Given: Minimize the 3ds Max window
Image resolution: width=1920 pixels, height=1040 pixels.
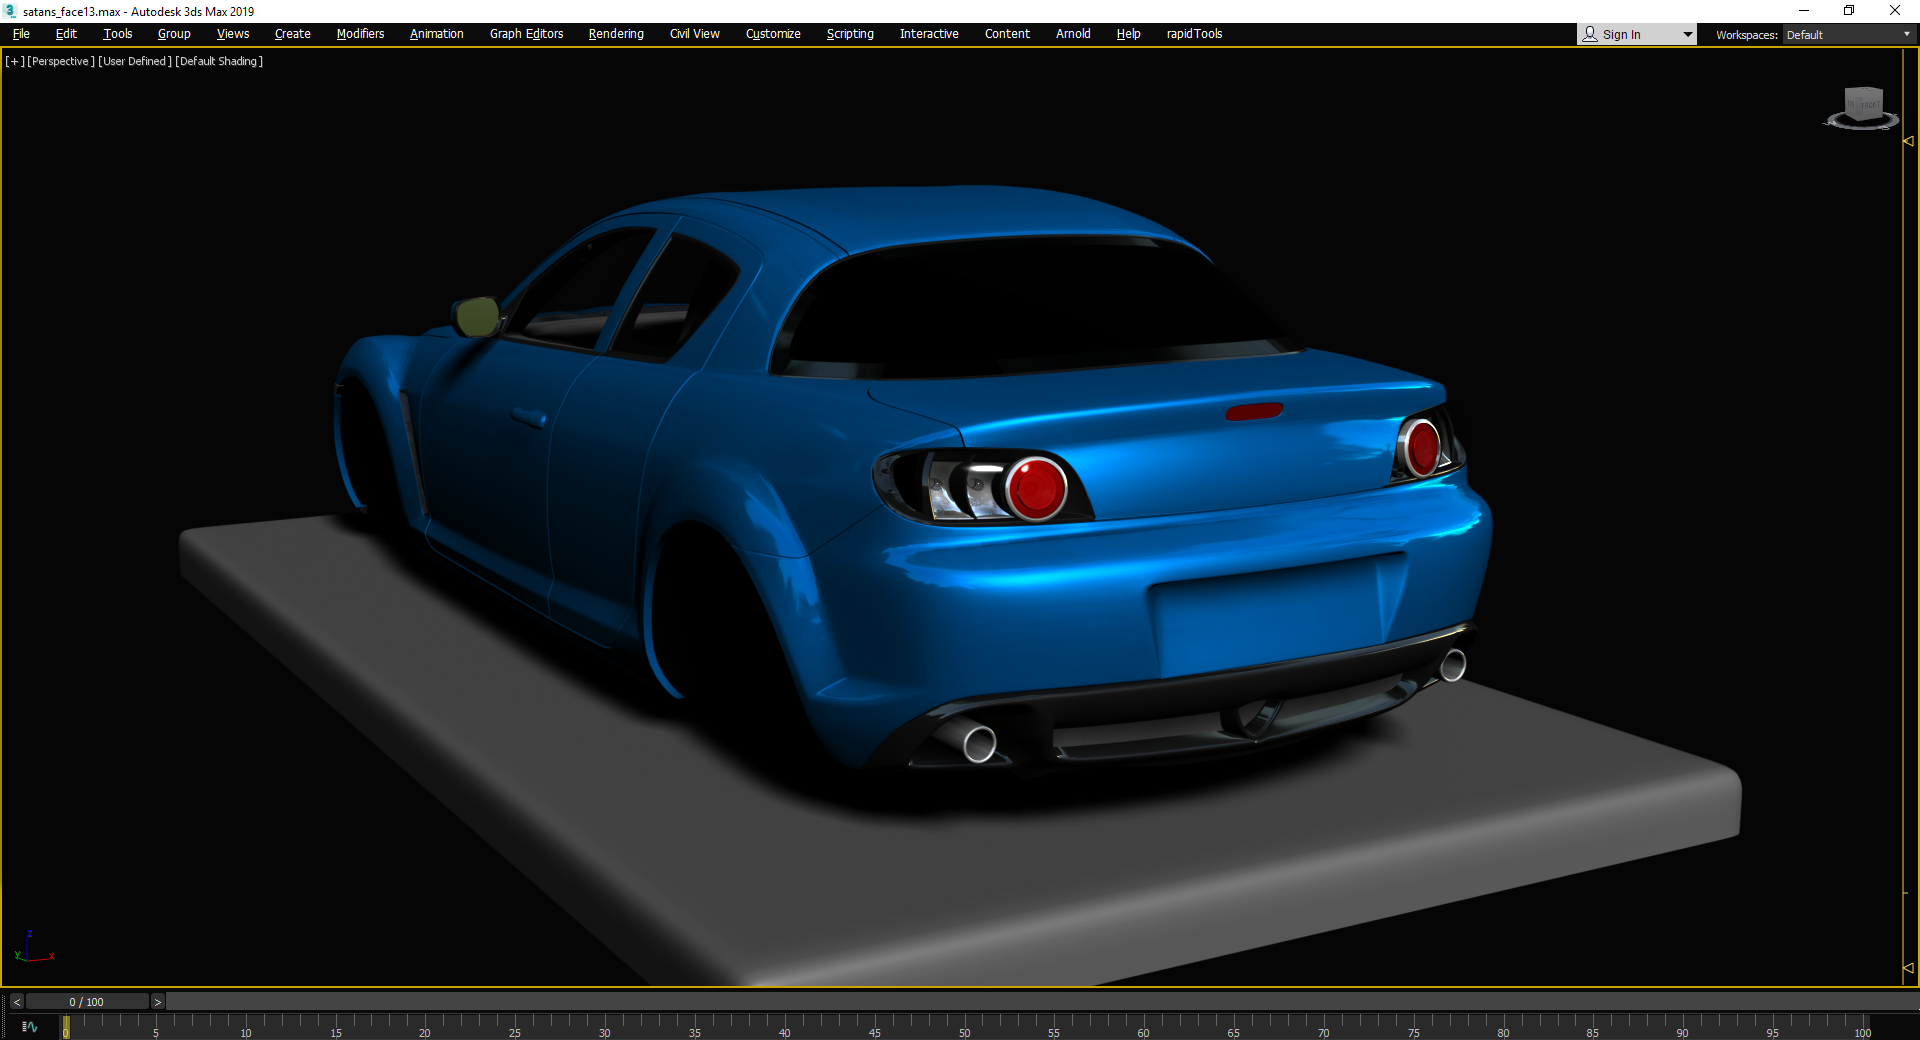Looking at the screenshot, I should click(1804, 11).
